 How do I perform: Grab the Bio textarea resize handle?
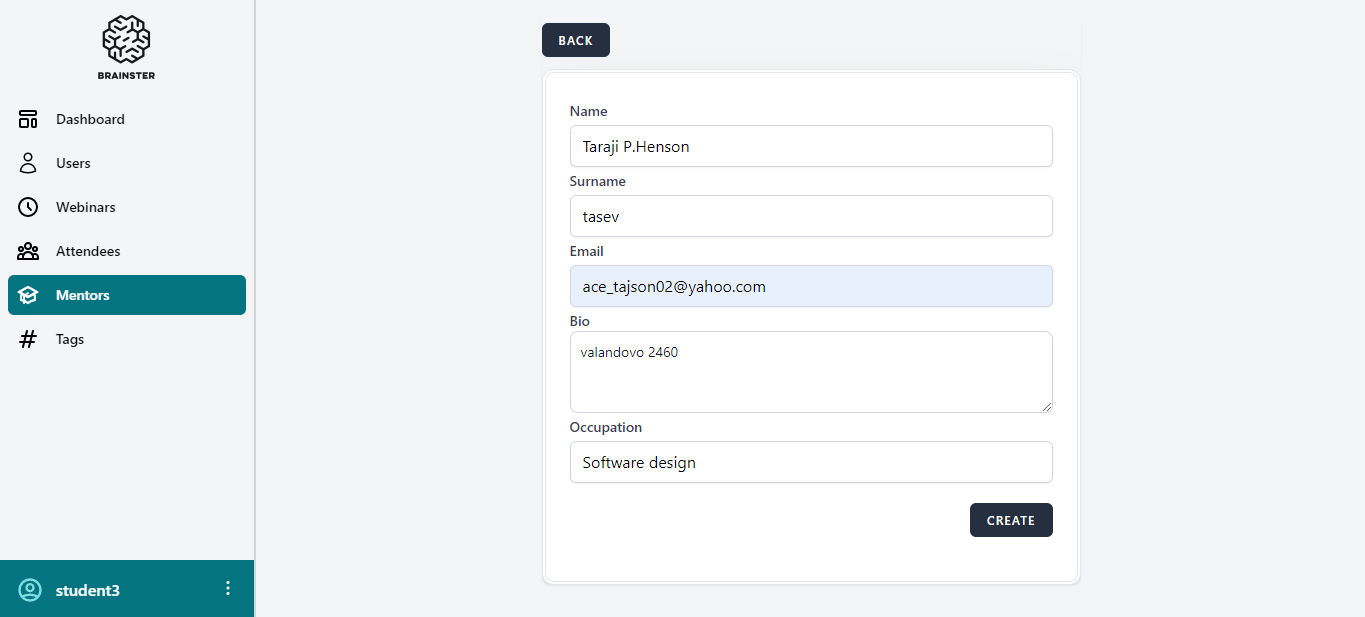pyautogui.click(x=1046, y=406)
